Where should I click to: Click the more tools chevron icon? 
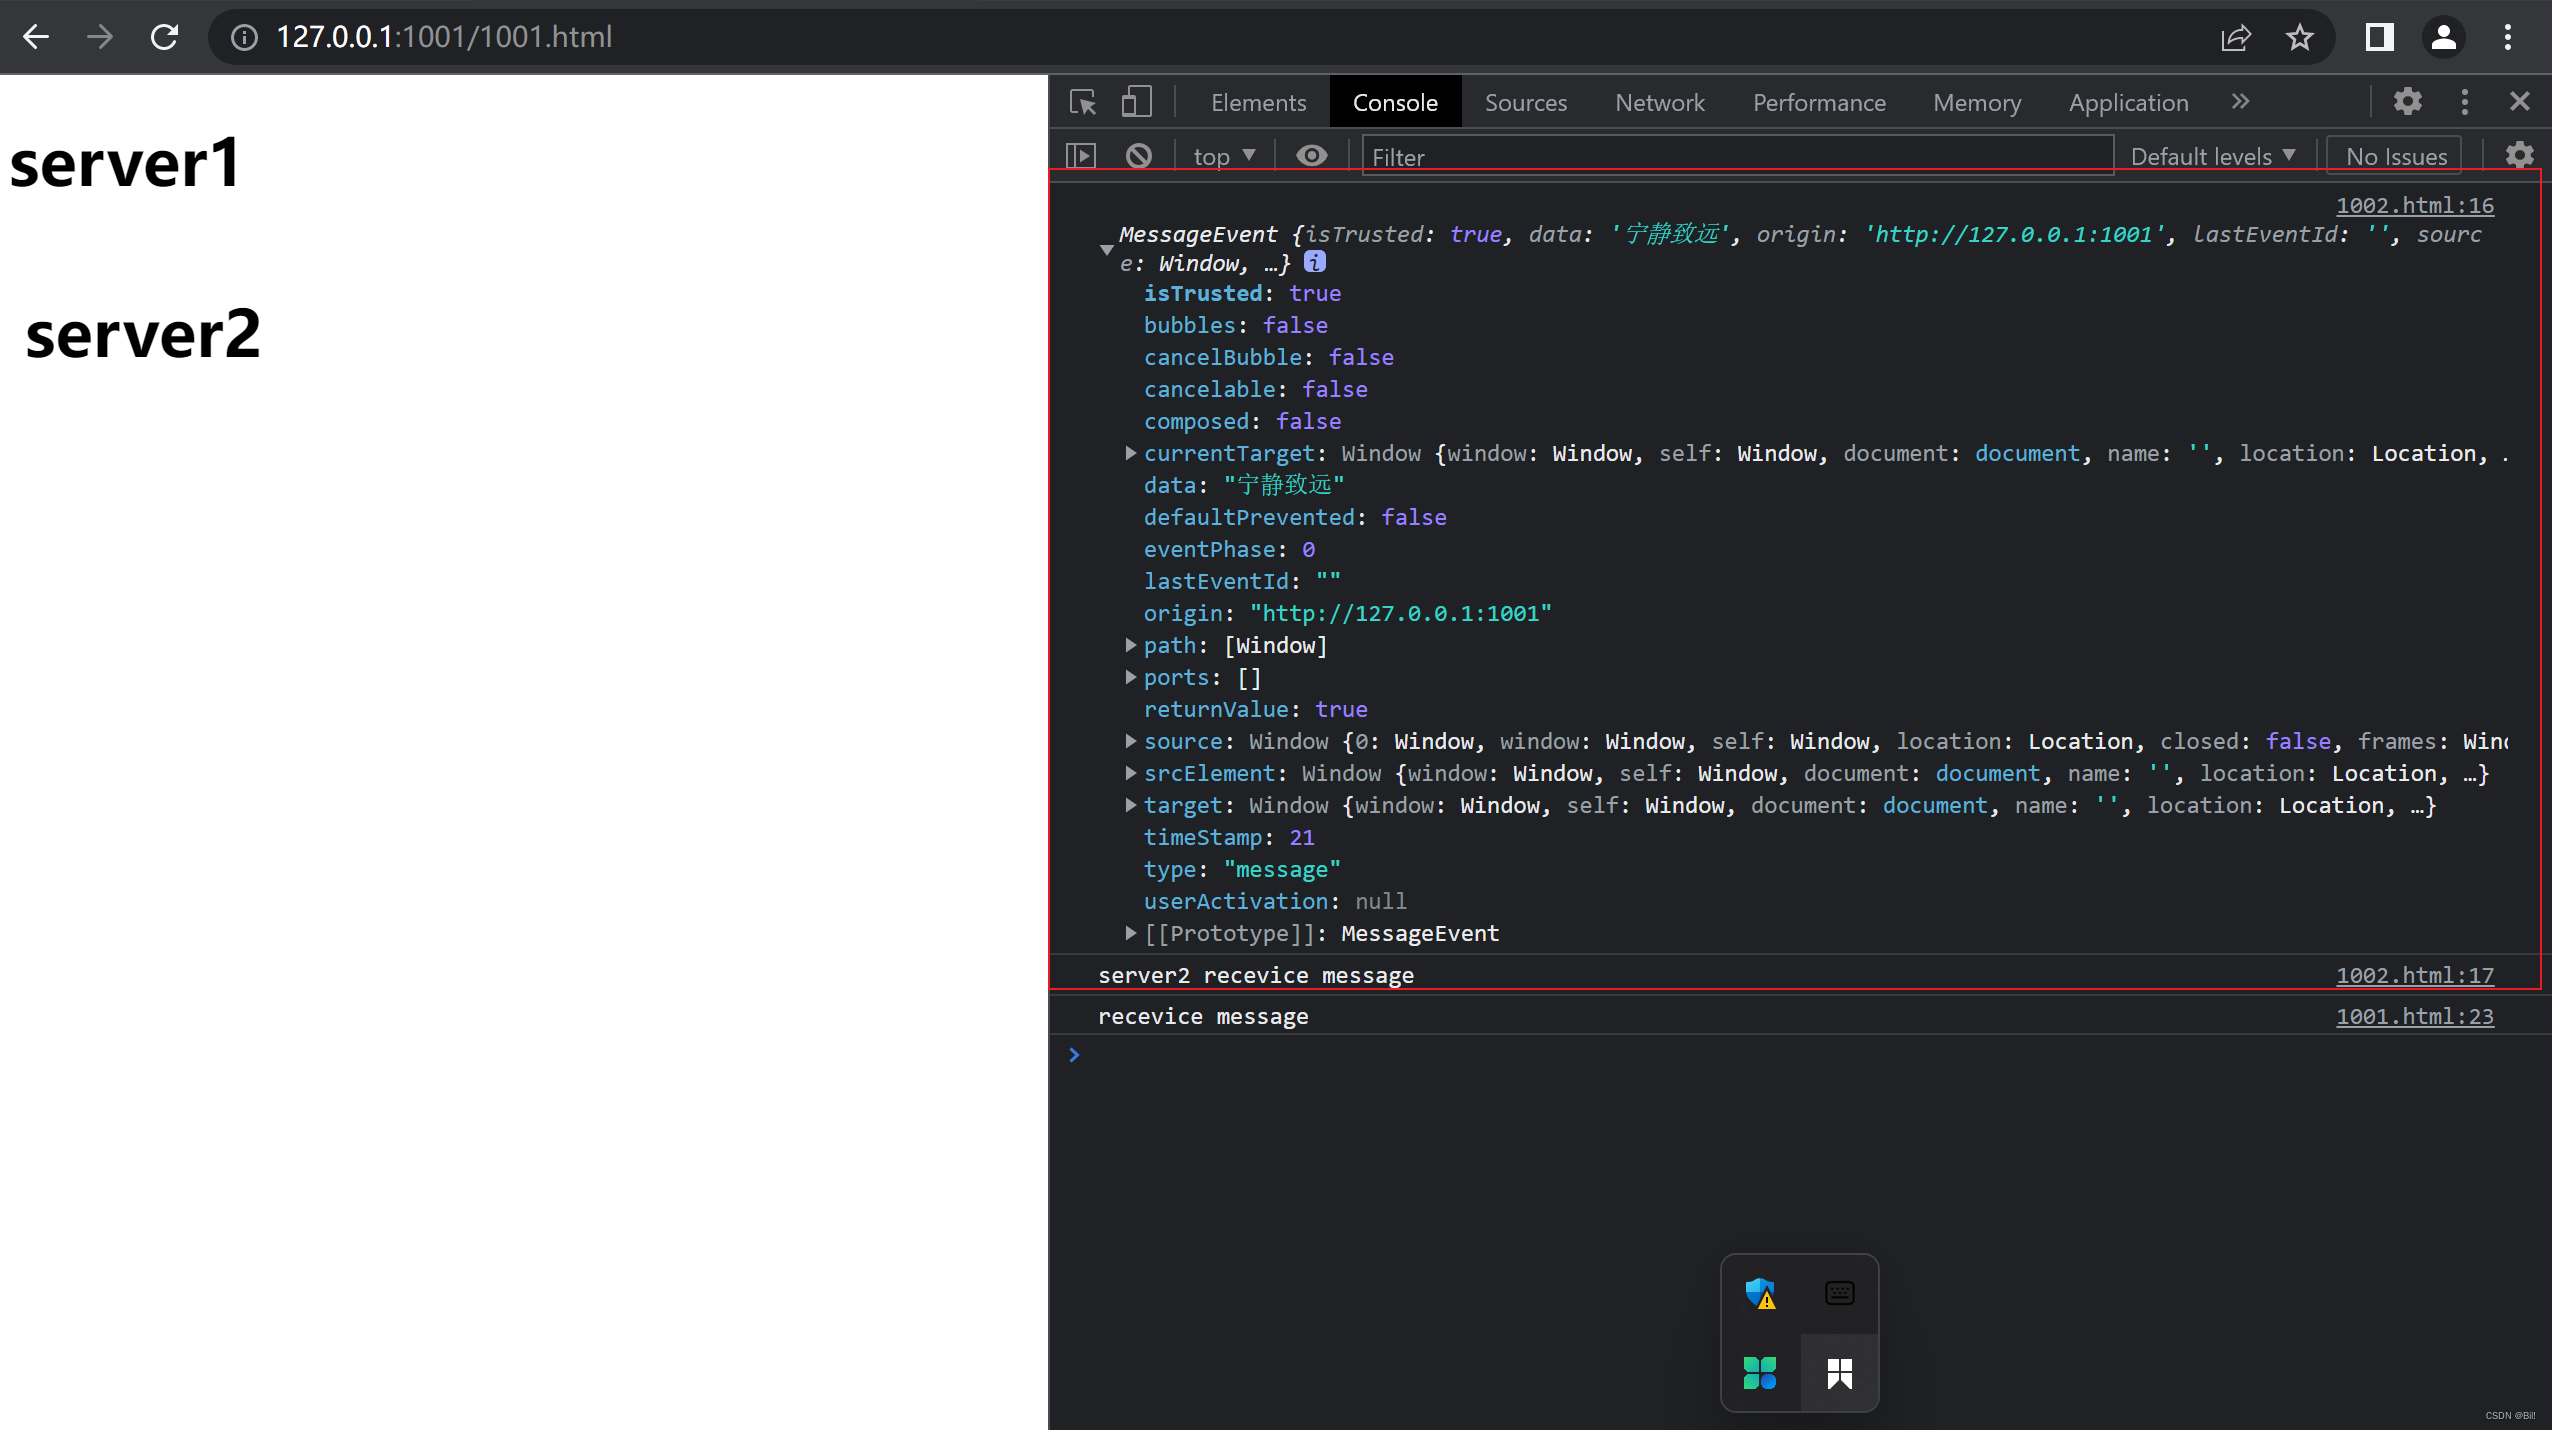[2240, 100]
